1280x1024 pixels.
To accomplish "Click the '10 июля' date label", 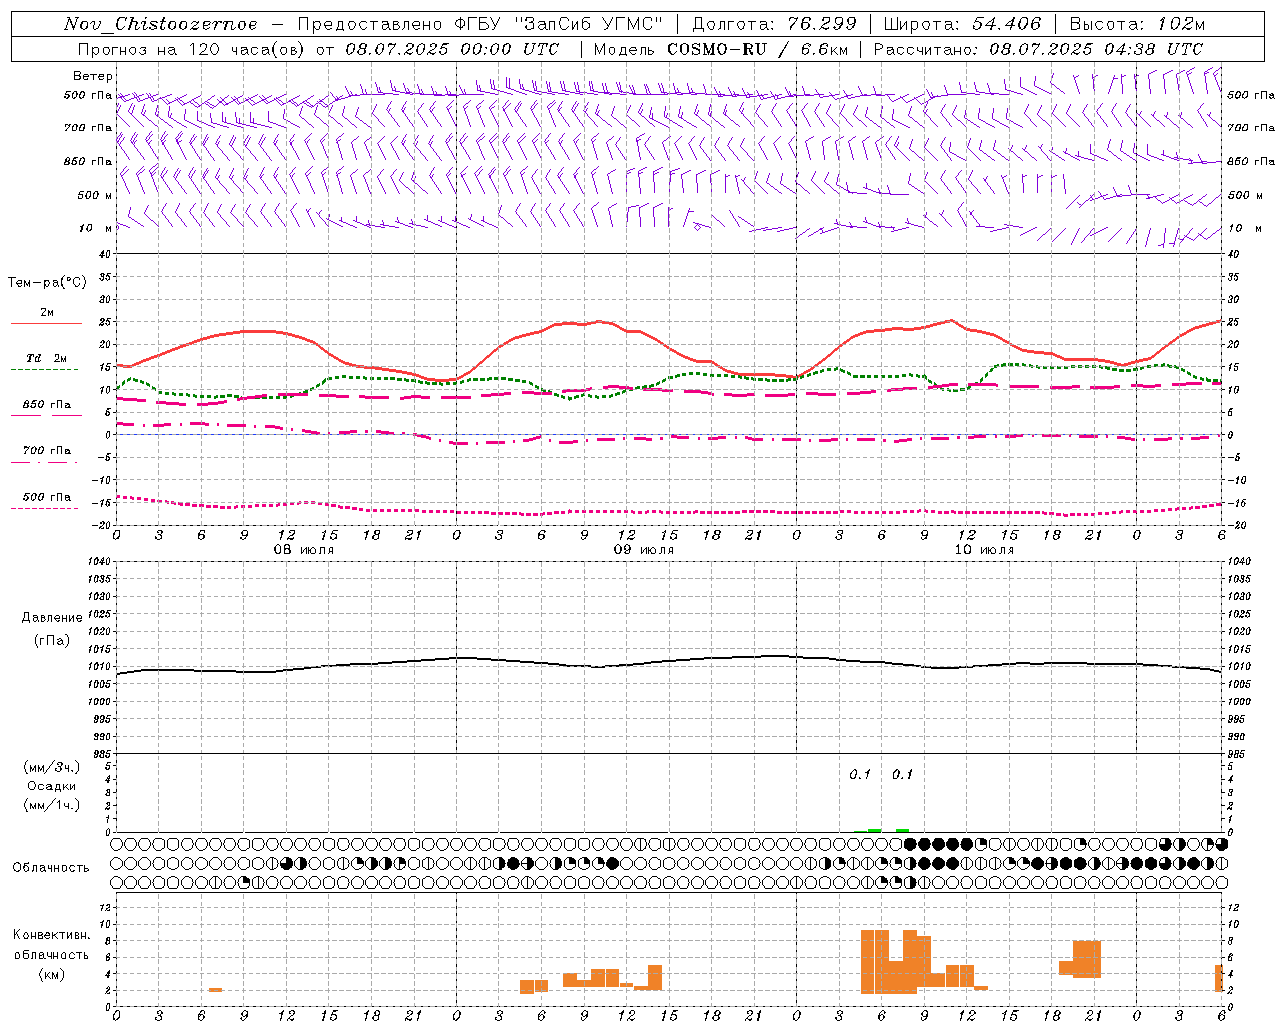I will [984, 550].
